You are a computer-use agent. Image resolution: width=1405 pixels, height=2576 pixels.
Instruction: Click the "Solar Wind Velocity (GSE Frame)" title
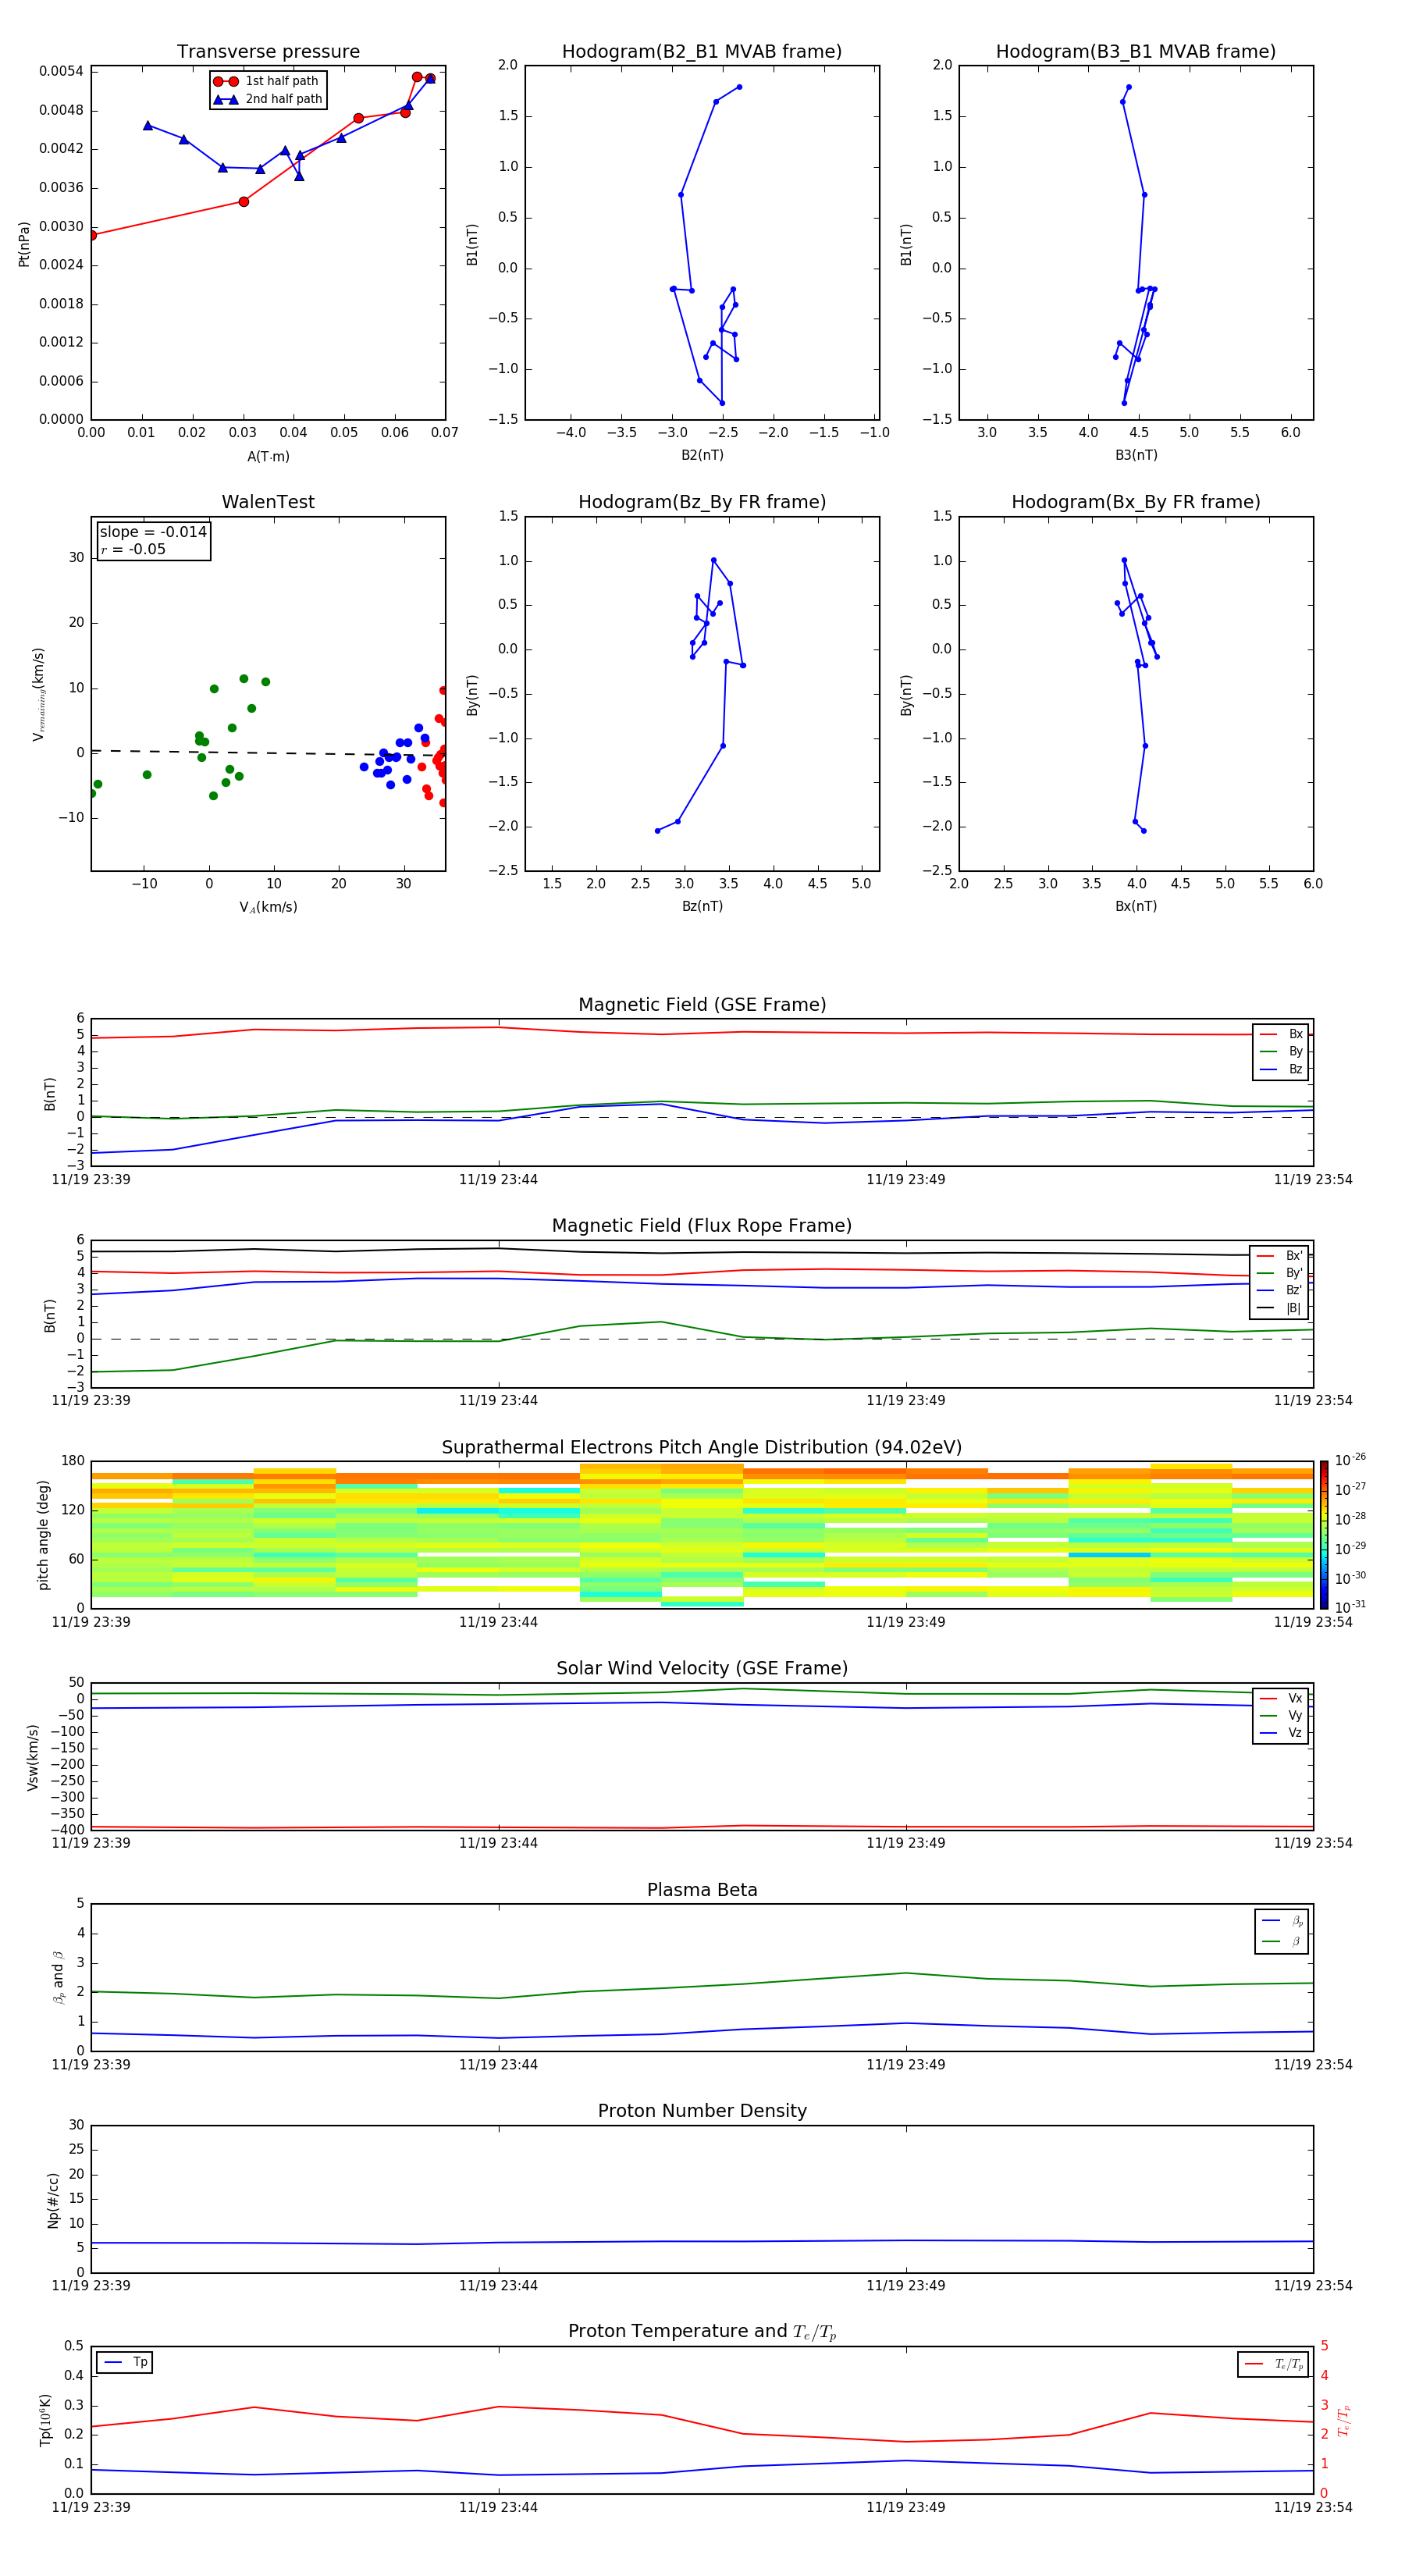click(702, 1669)
